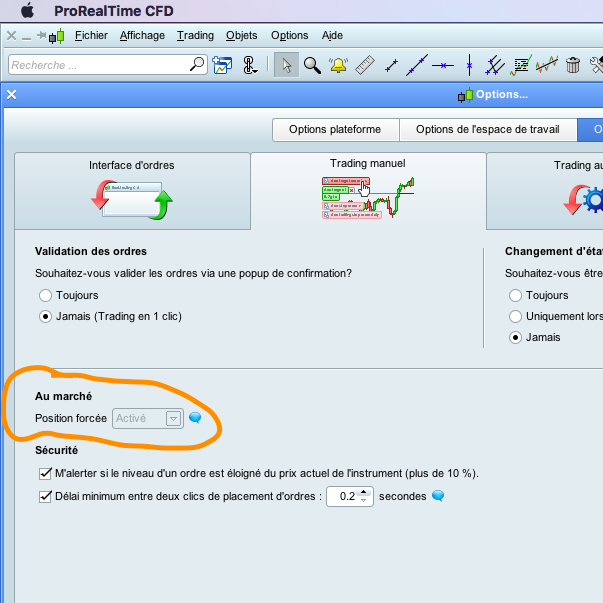Open the Affichage menu
This screenshot has height=603, width=603.
coord(142,35)
